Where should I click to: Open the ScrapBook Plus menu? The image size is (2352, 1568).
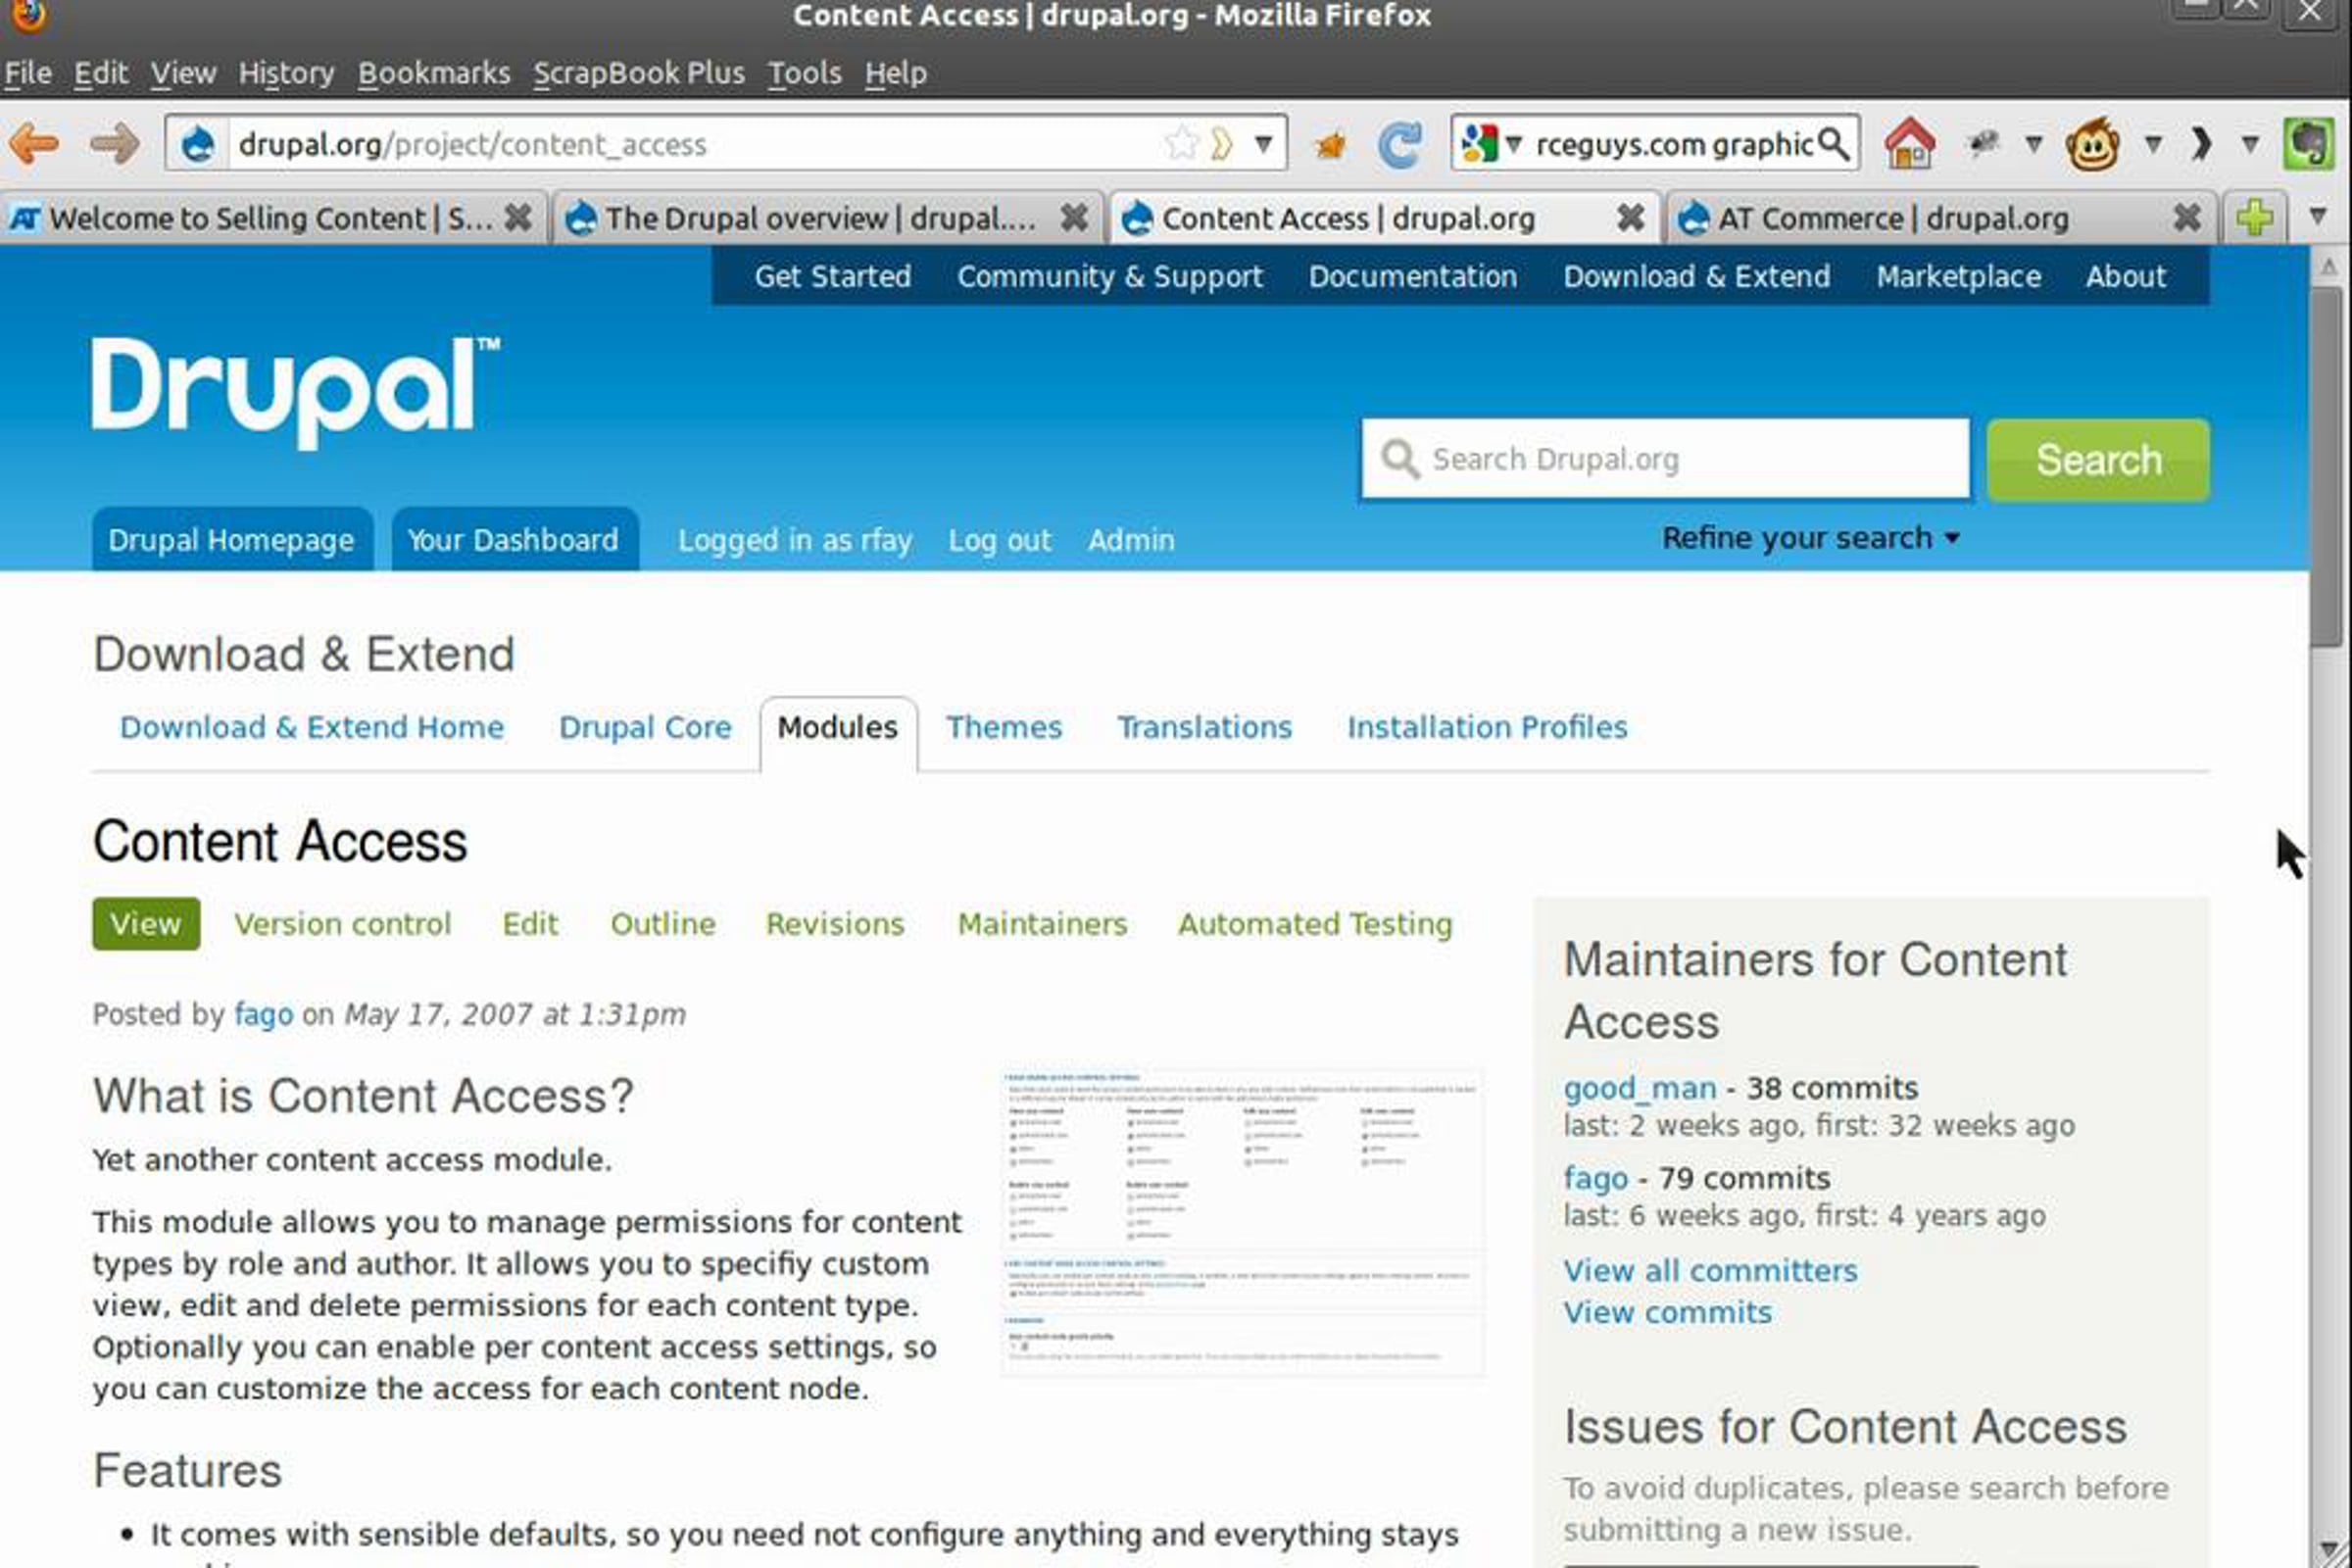(x=639, y=73)
